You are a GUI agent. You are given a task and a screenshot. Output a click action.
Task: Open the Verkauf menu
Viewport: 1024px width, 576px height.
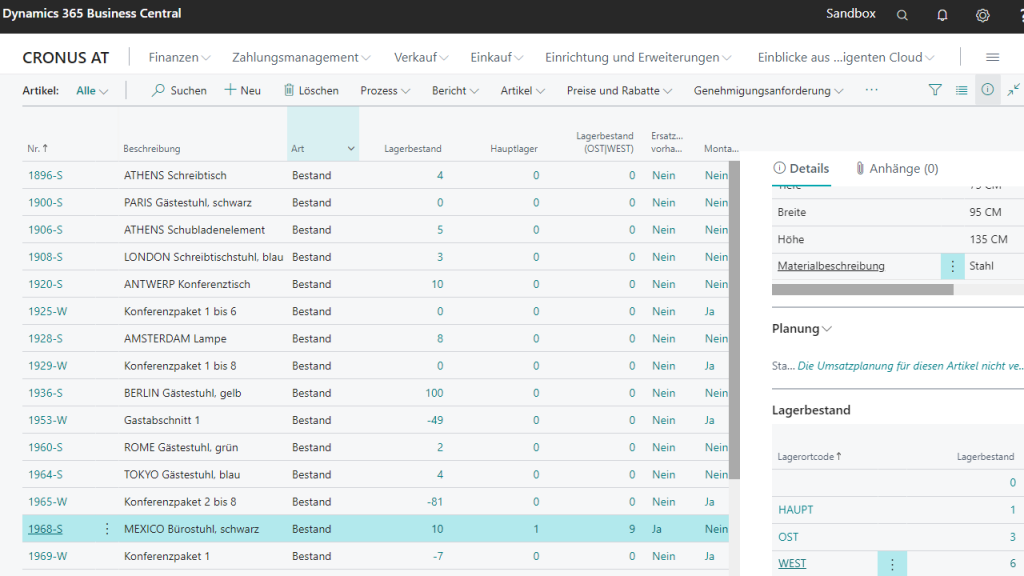click(421, 57)
